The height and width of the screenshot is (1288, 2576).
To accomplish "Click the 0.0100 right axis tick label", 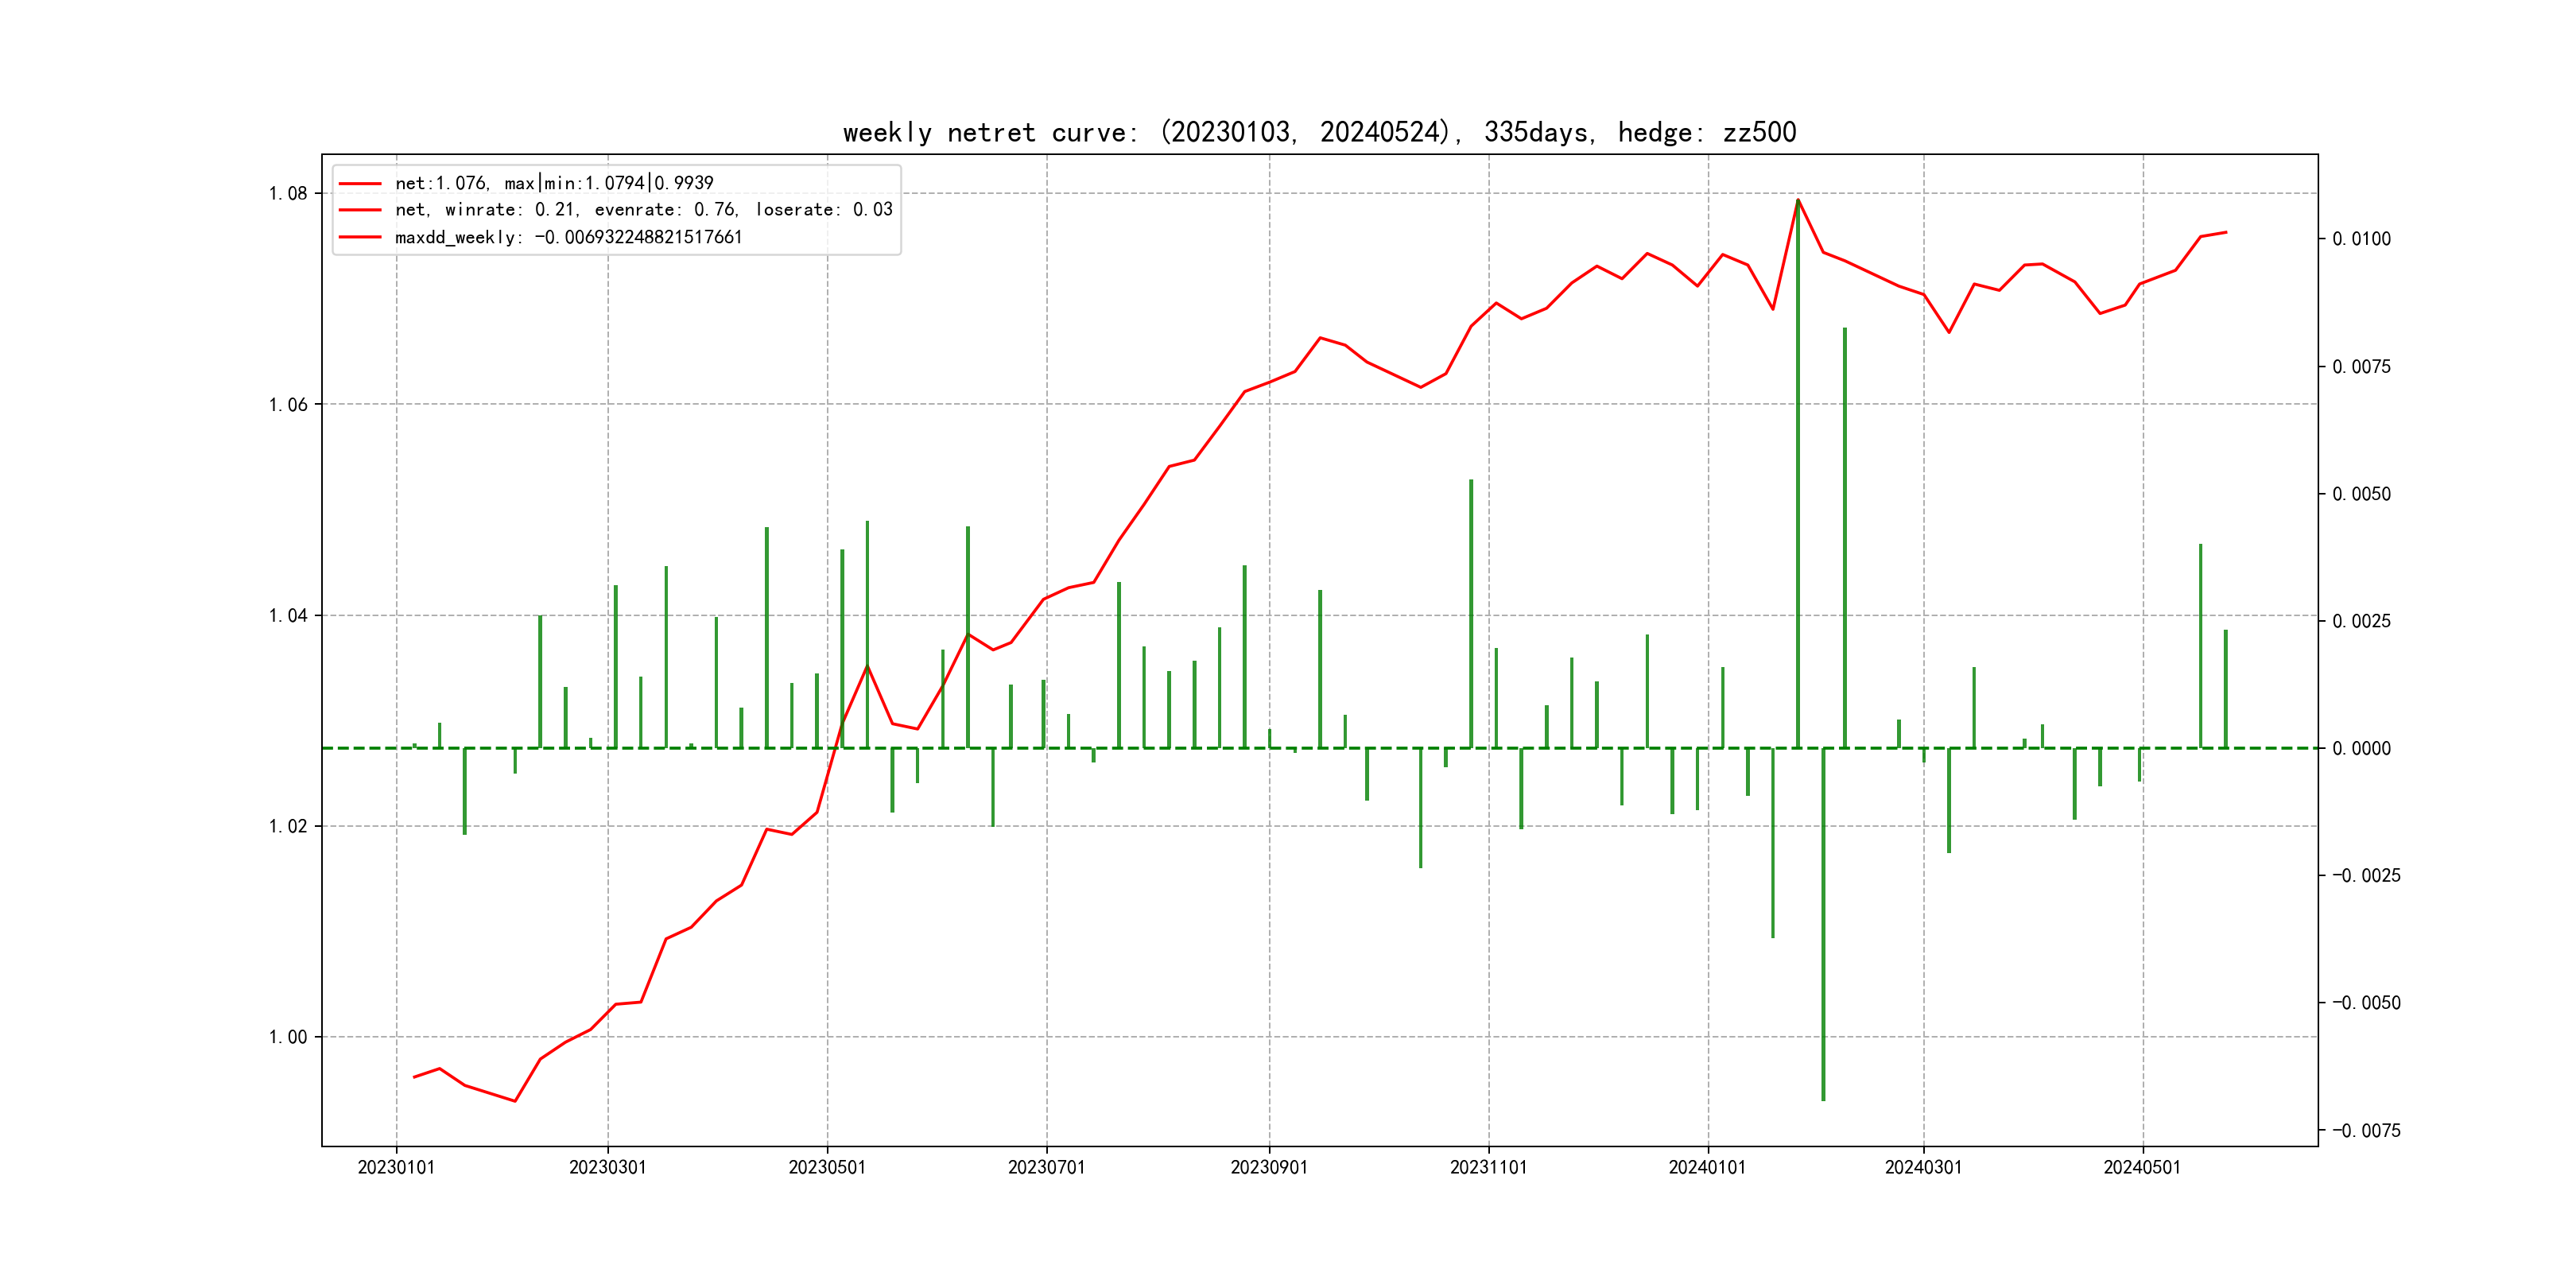I will pos(2361,239).
